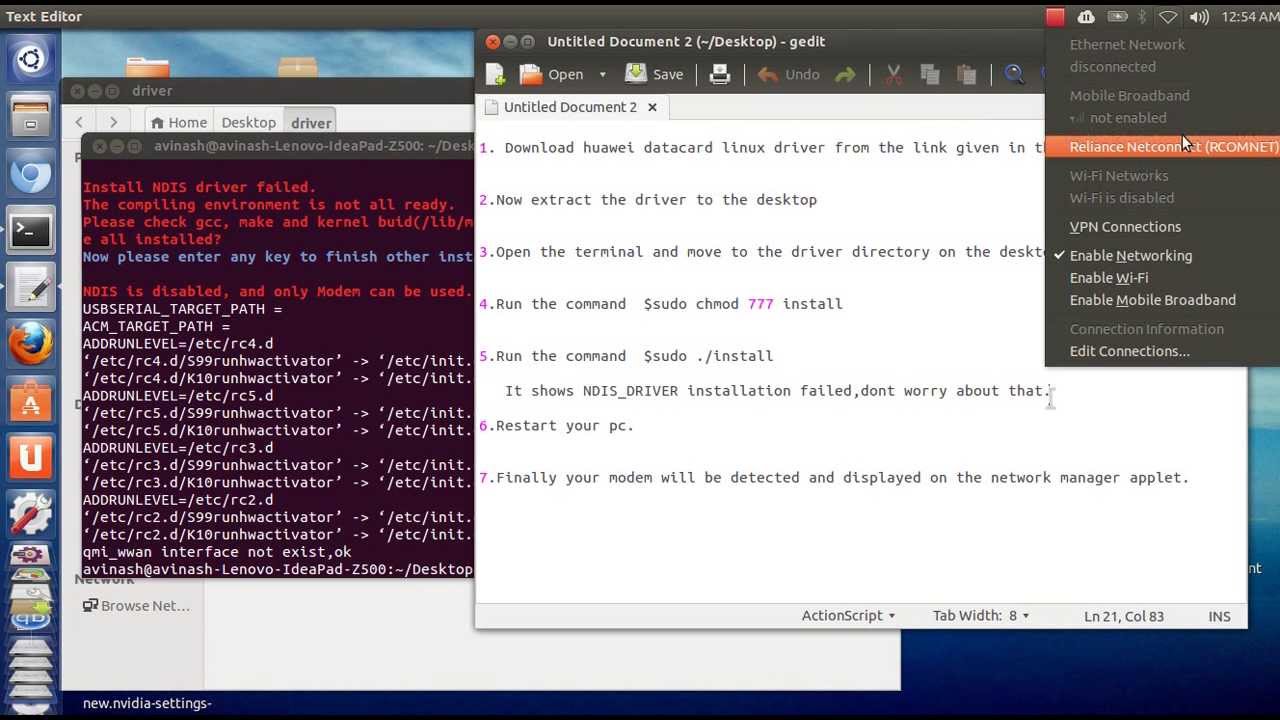This screenshot has width=1280, height=720.
Task: Expand the Open recent files arrow
Action: [602, 74]
